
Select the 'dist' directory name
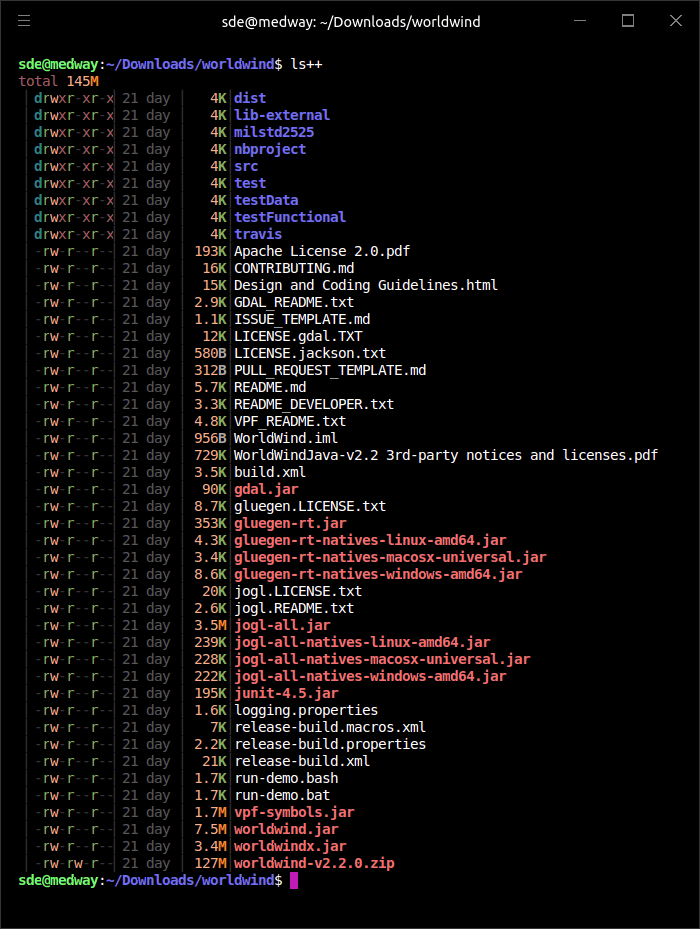pyautogui.click(x=250, y=98)
